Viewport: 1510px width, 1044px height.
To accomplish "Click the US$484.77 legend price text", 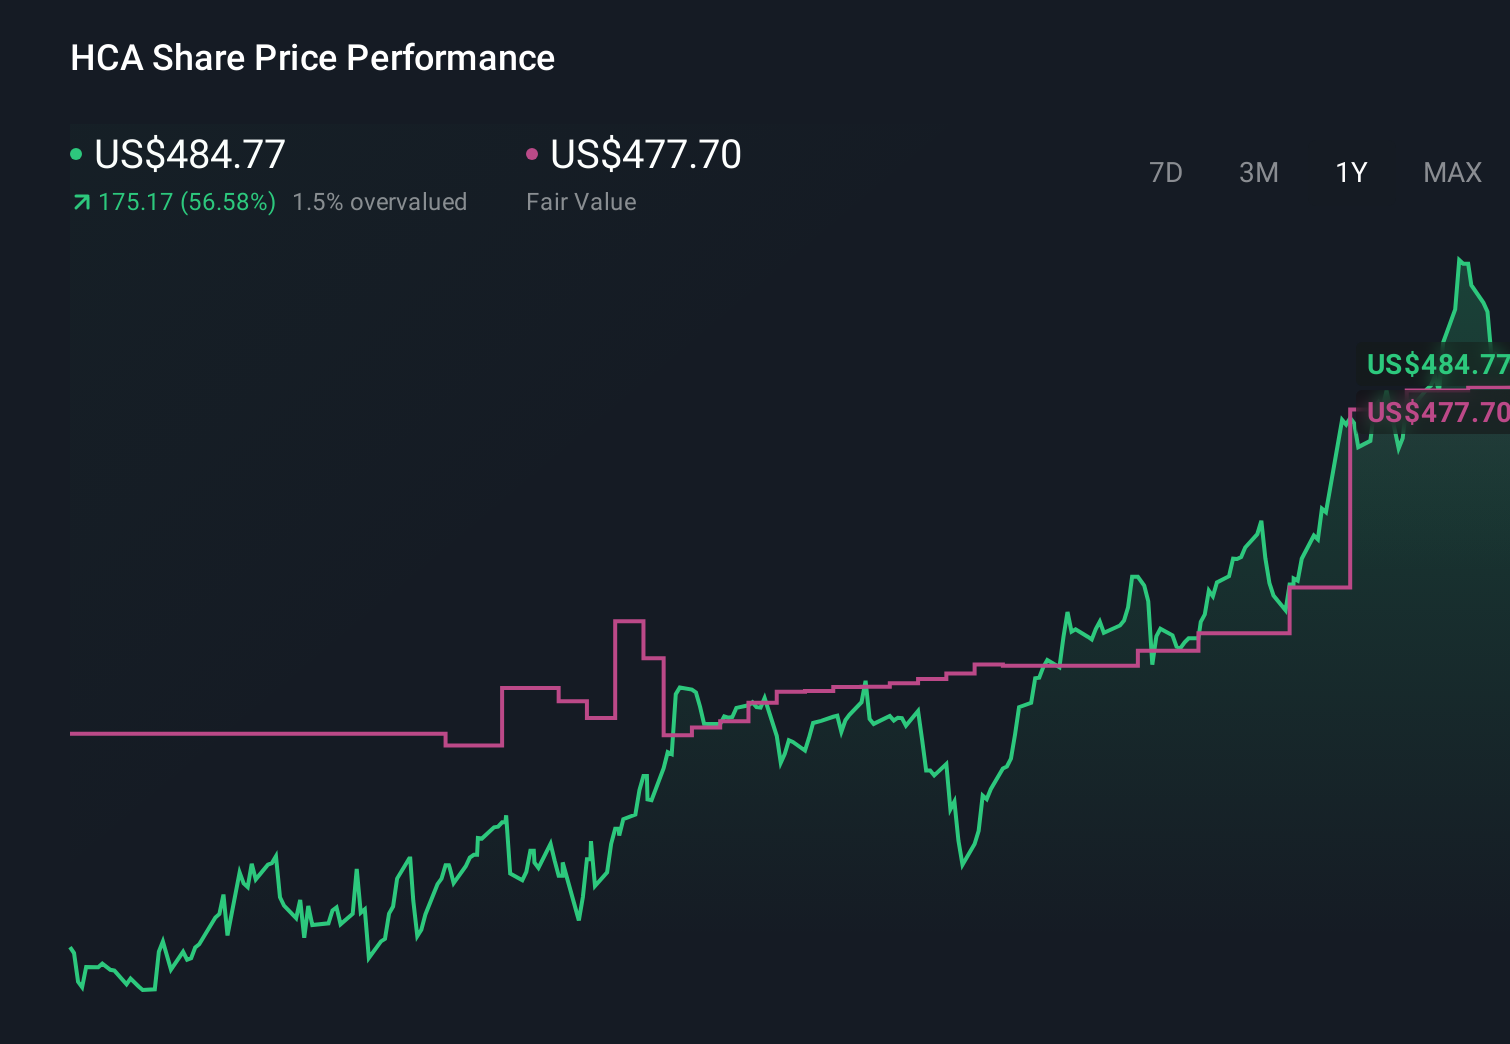I will 188,155.
